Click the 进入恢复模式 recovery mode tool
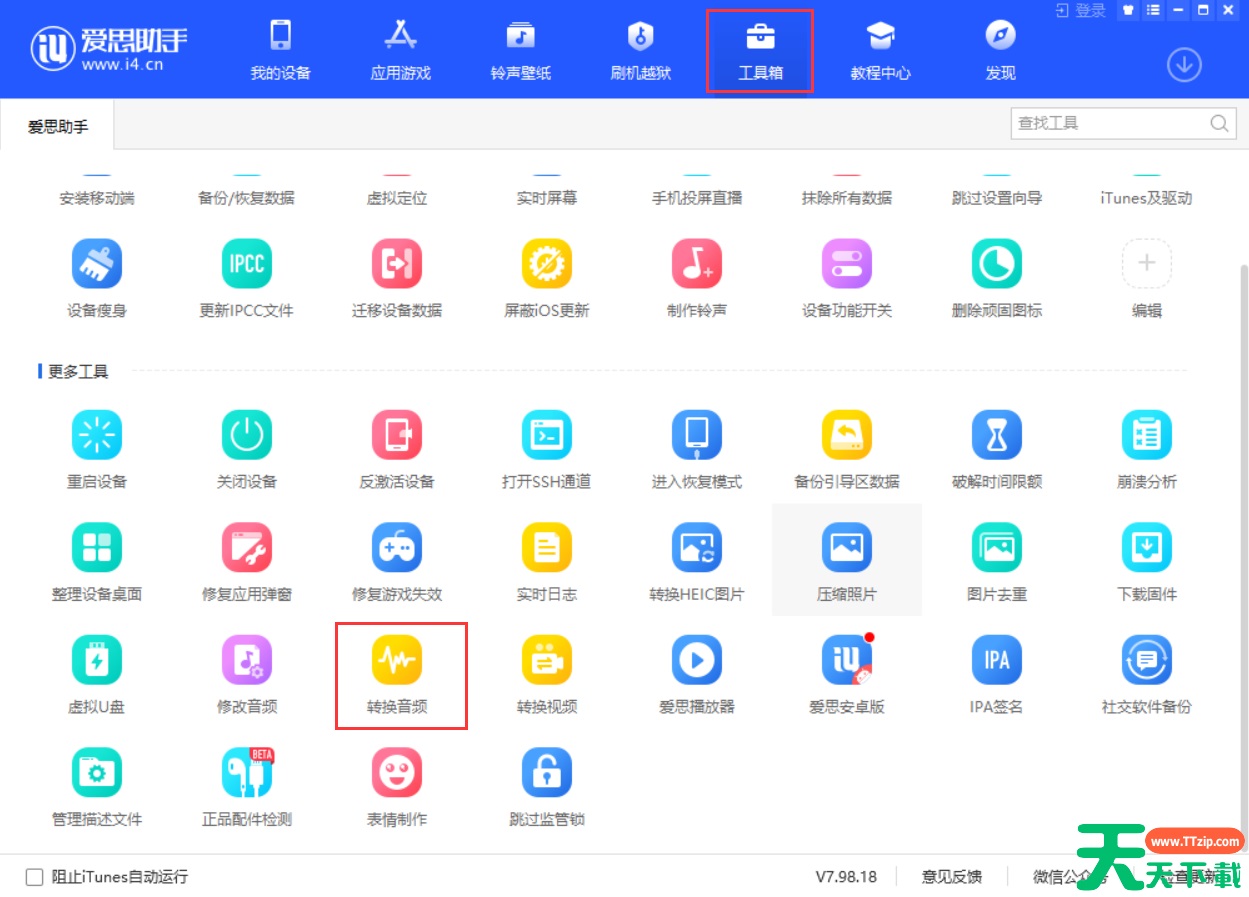Viewport: 1249px width, 897px height. [x=696, y=449]
